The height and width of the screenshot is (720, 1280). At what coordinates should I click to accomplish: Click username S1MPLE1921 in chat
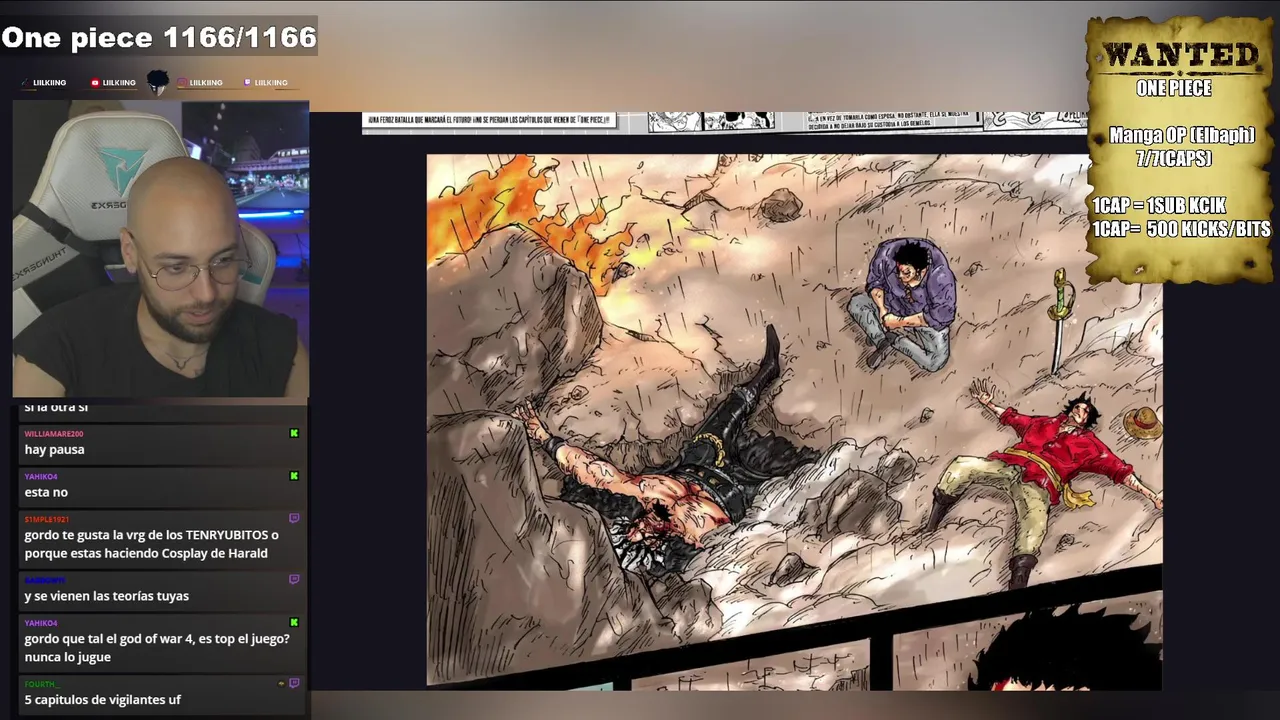[47, 520]
